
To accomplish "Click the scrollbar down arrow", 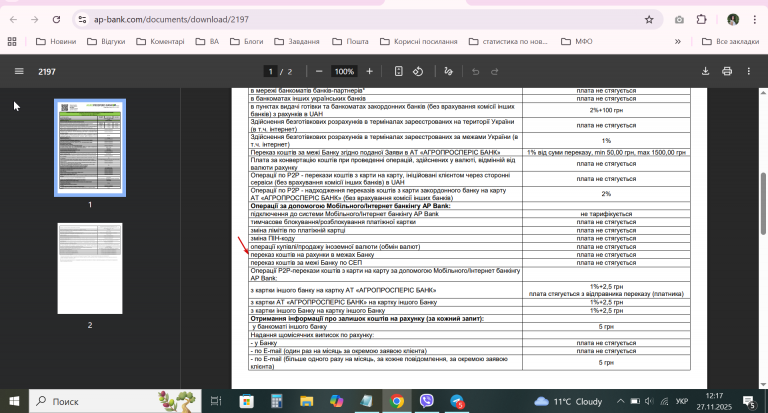I will (763, 385).
